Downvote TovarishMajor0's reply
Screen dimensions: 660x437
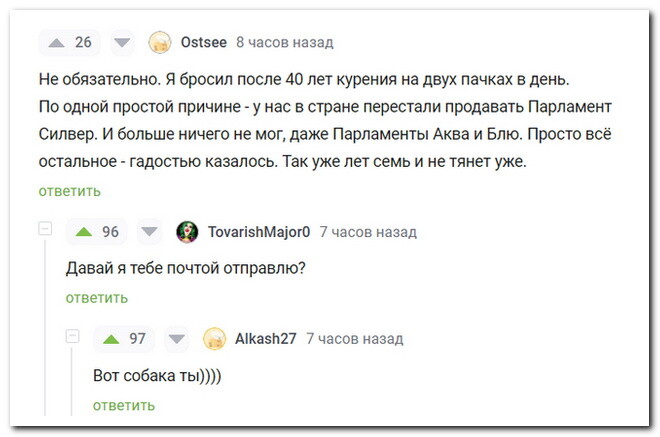[x=150, y=232]
